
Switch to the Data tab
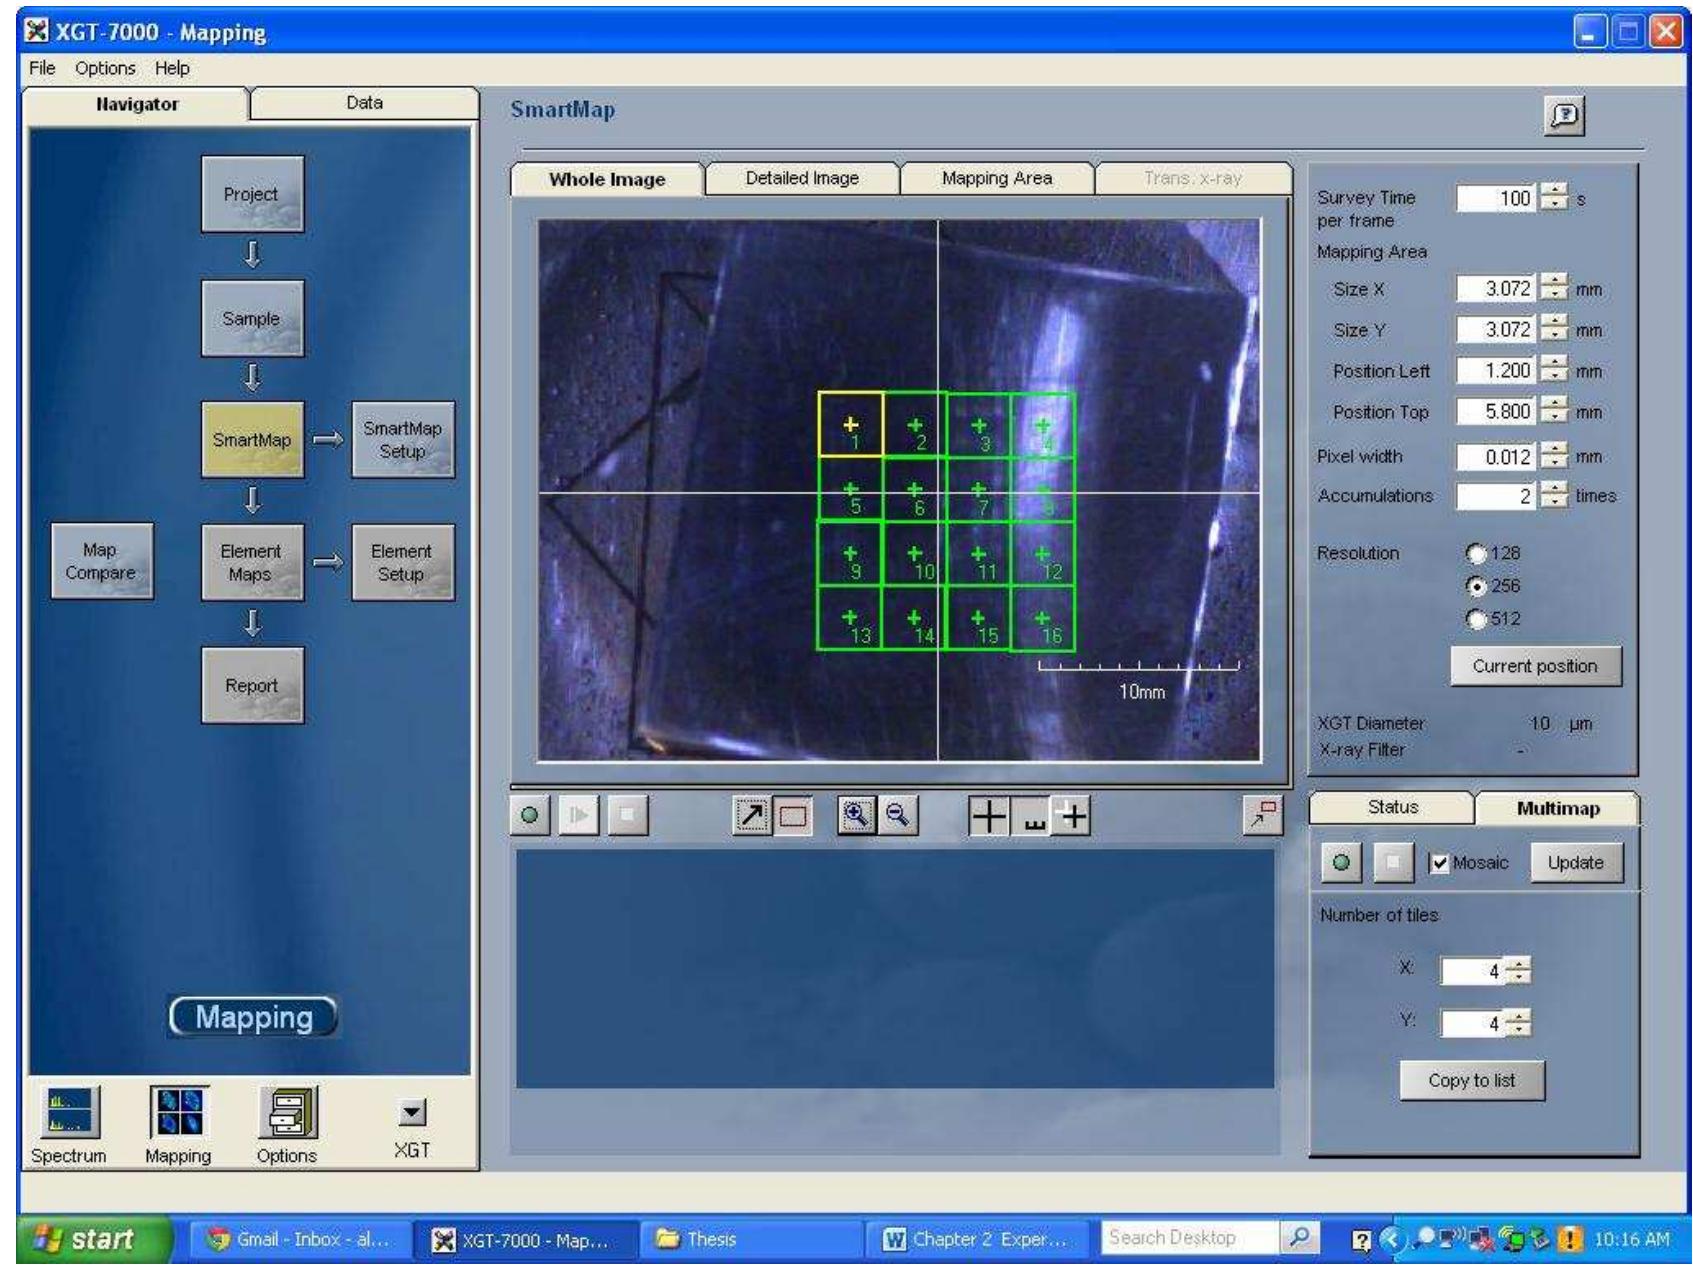click(x=364, y=103)
